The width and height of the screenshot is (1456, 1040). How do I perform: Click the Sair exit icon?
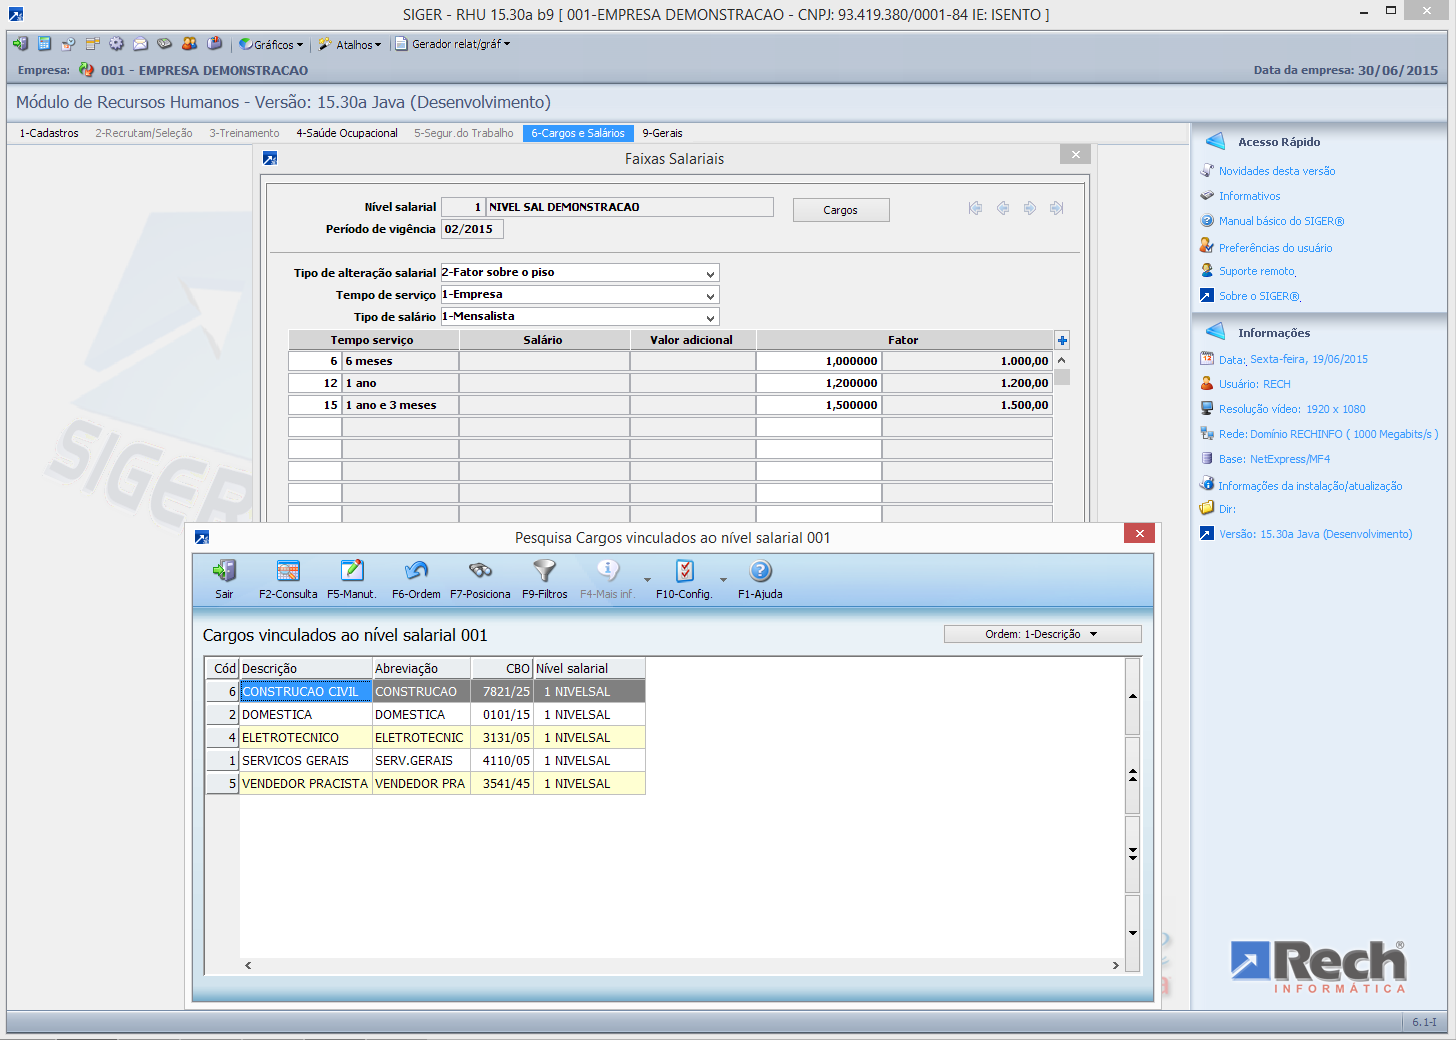click(224, 572)
